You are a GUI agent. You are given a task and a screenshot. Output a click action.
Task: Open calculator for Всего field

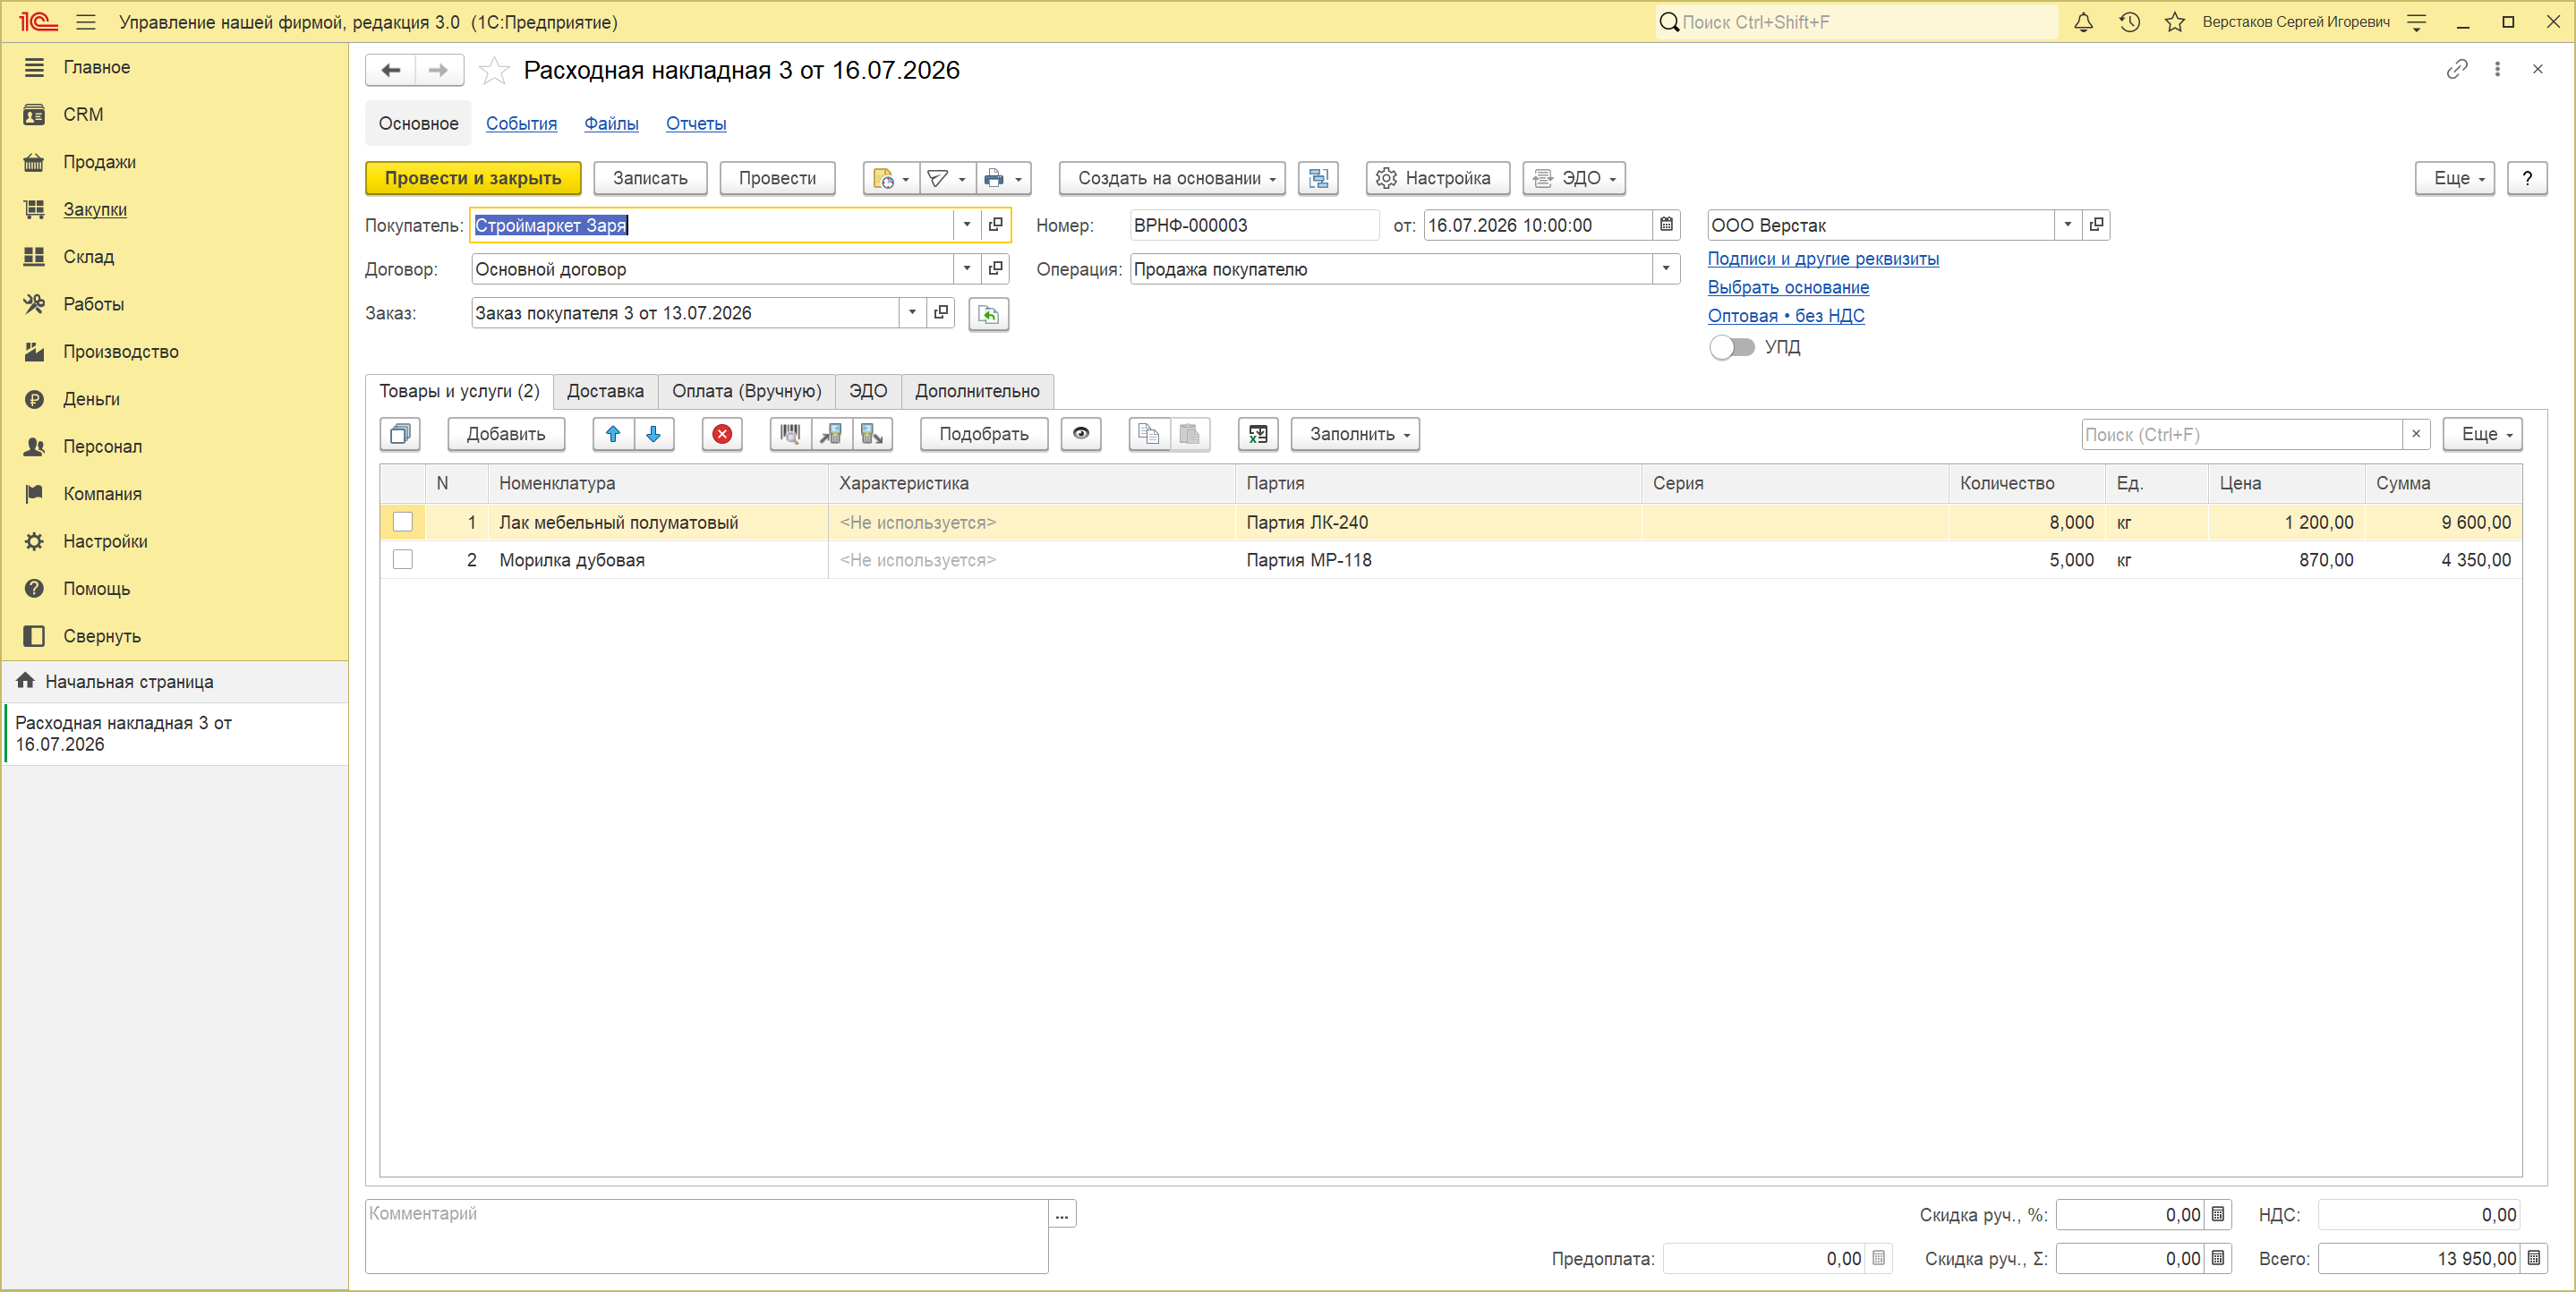[x=2533, y=1259]
